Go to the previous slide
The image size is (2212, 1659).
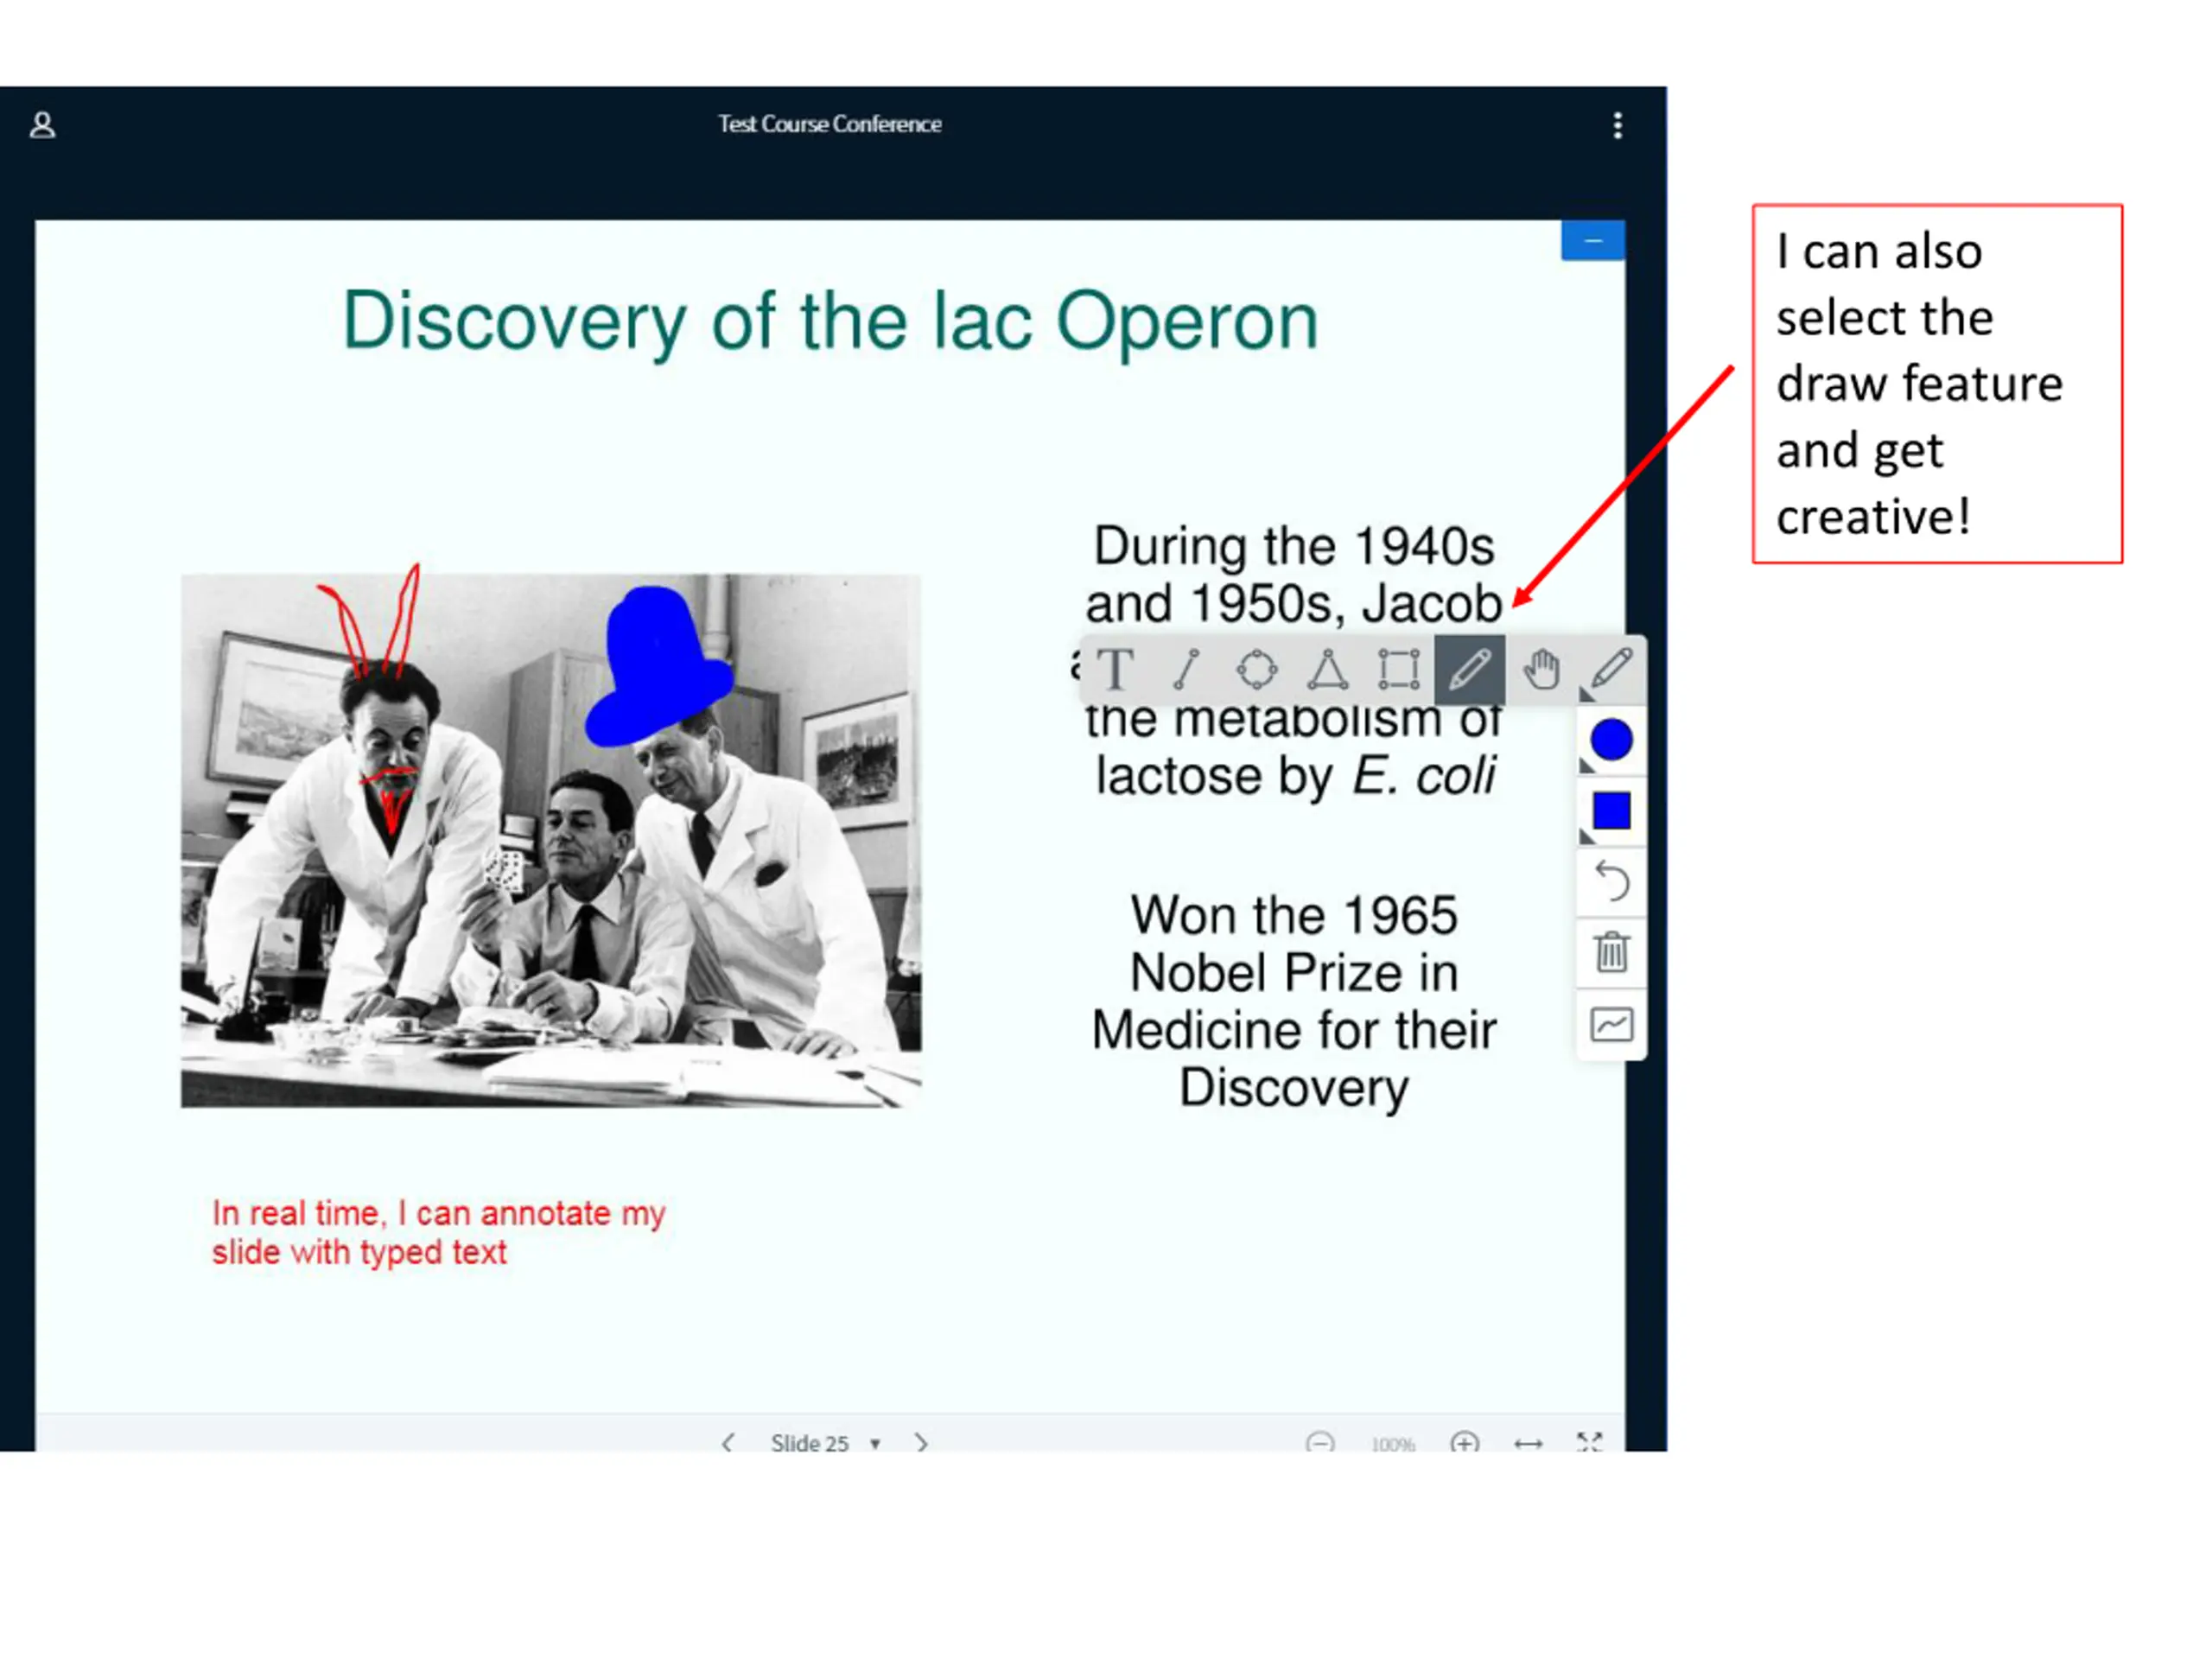pyautogui.click(x=728, y=1443)
